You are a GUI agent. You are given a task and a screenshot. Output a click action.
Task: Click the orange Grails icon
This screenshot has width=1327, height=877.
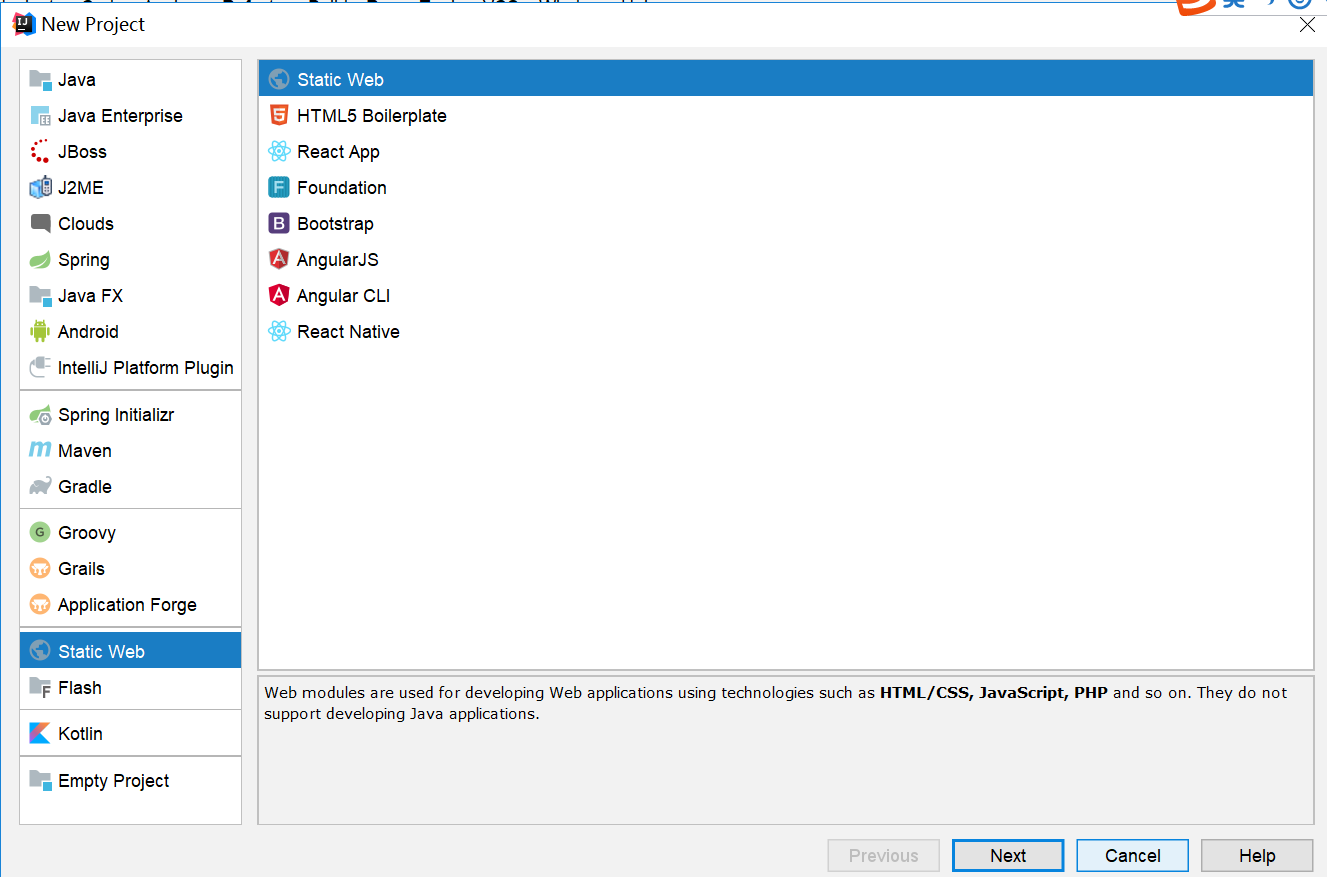[40, 569]
